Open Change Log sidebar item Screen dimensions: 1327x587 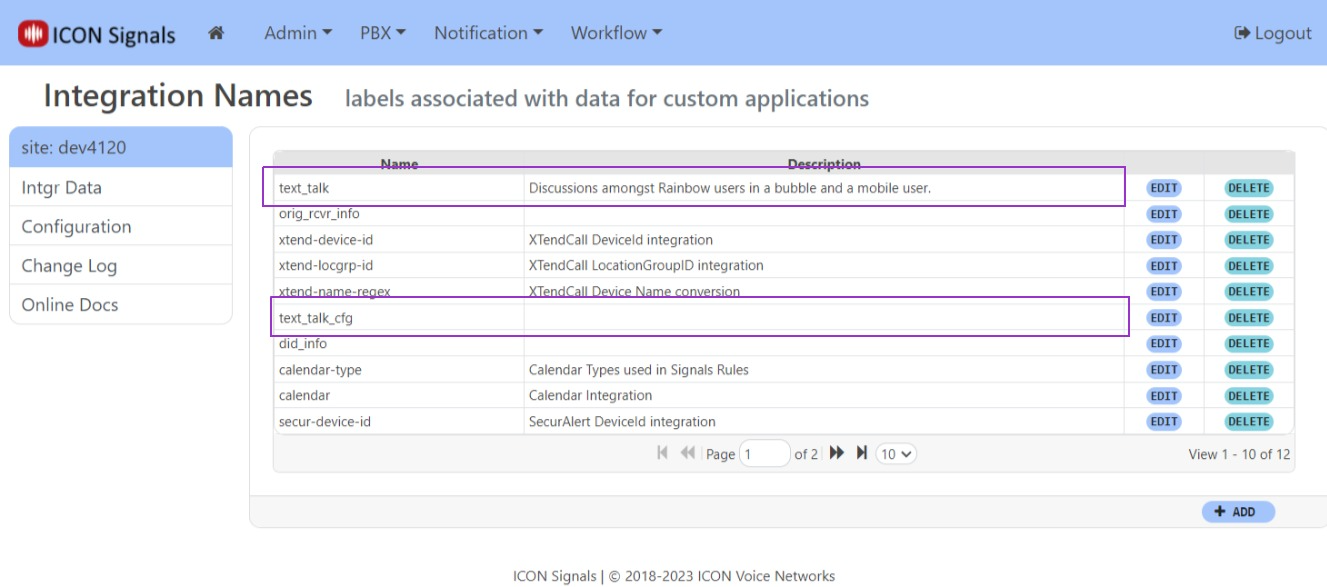[x=69, y=265]
